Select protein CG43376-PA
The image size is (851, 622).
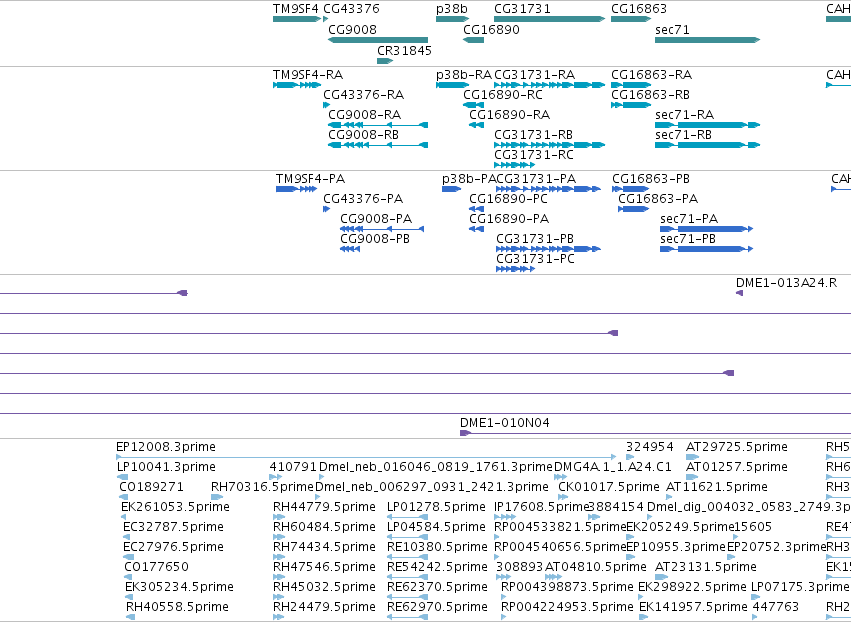[363, 199]
